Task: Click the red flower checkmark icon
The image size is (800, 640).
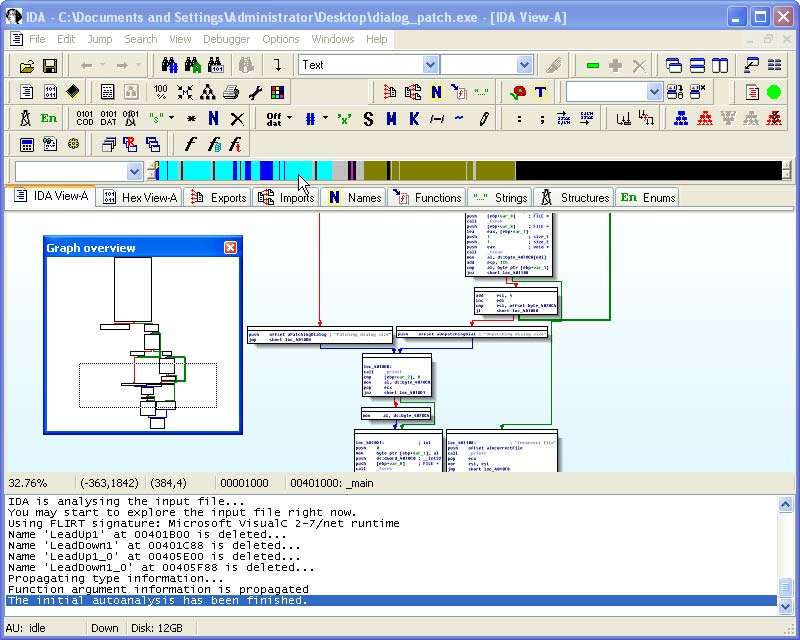Action: click(518, 92)
